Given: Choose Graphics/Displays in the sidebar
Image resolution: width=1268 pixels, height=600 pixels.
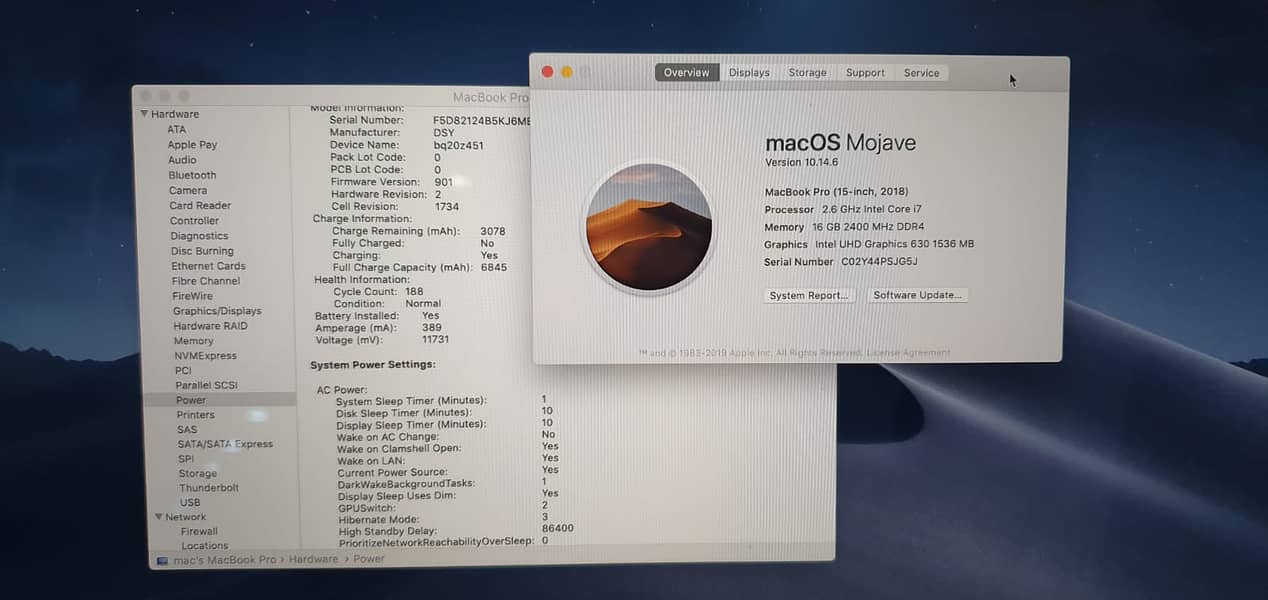Looking at the screenshot, I should coord(217,311).
